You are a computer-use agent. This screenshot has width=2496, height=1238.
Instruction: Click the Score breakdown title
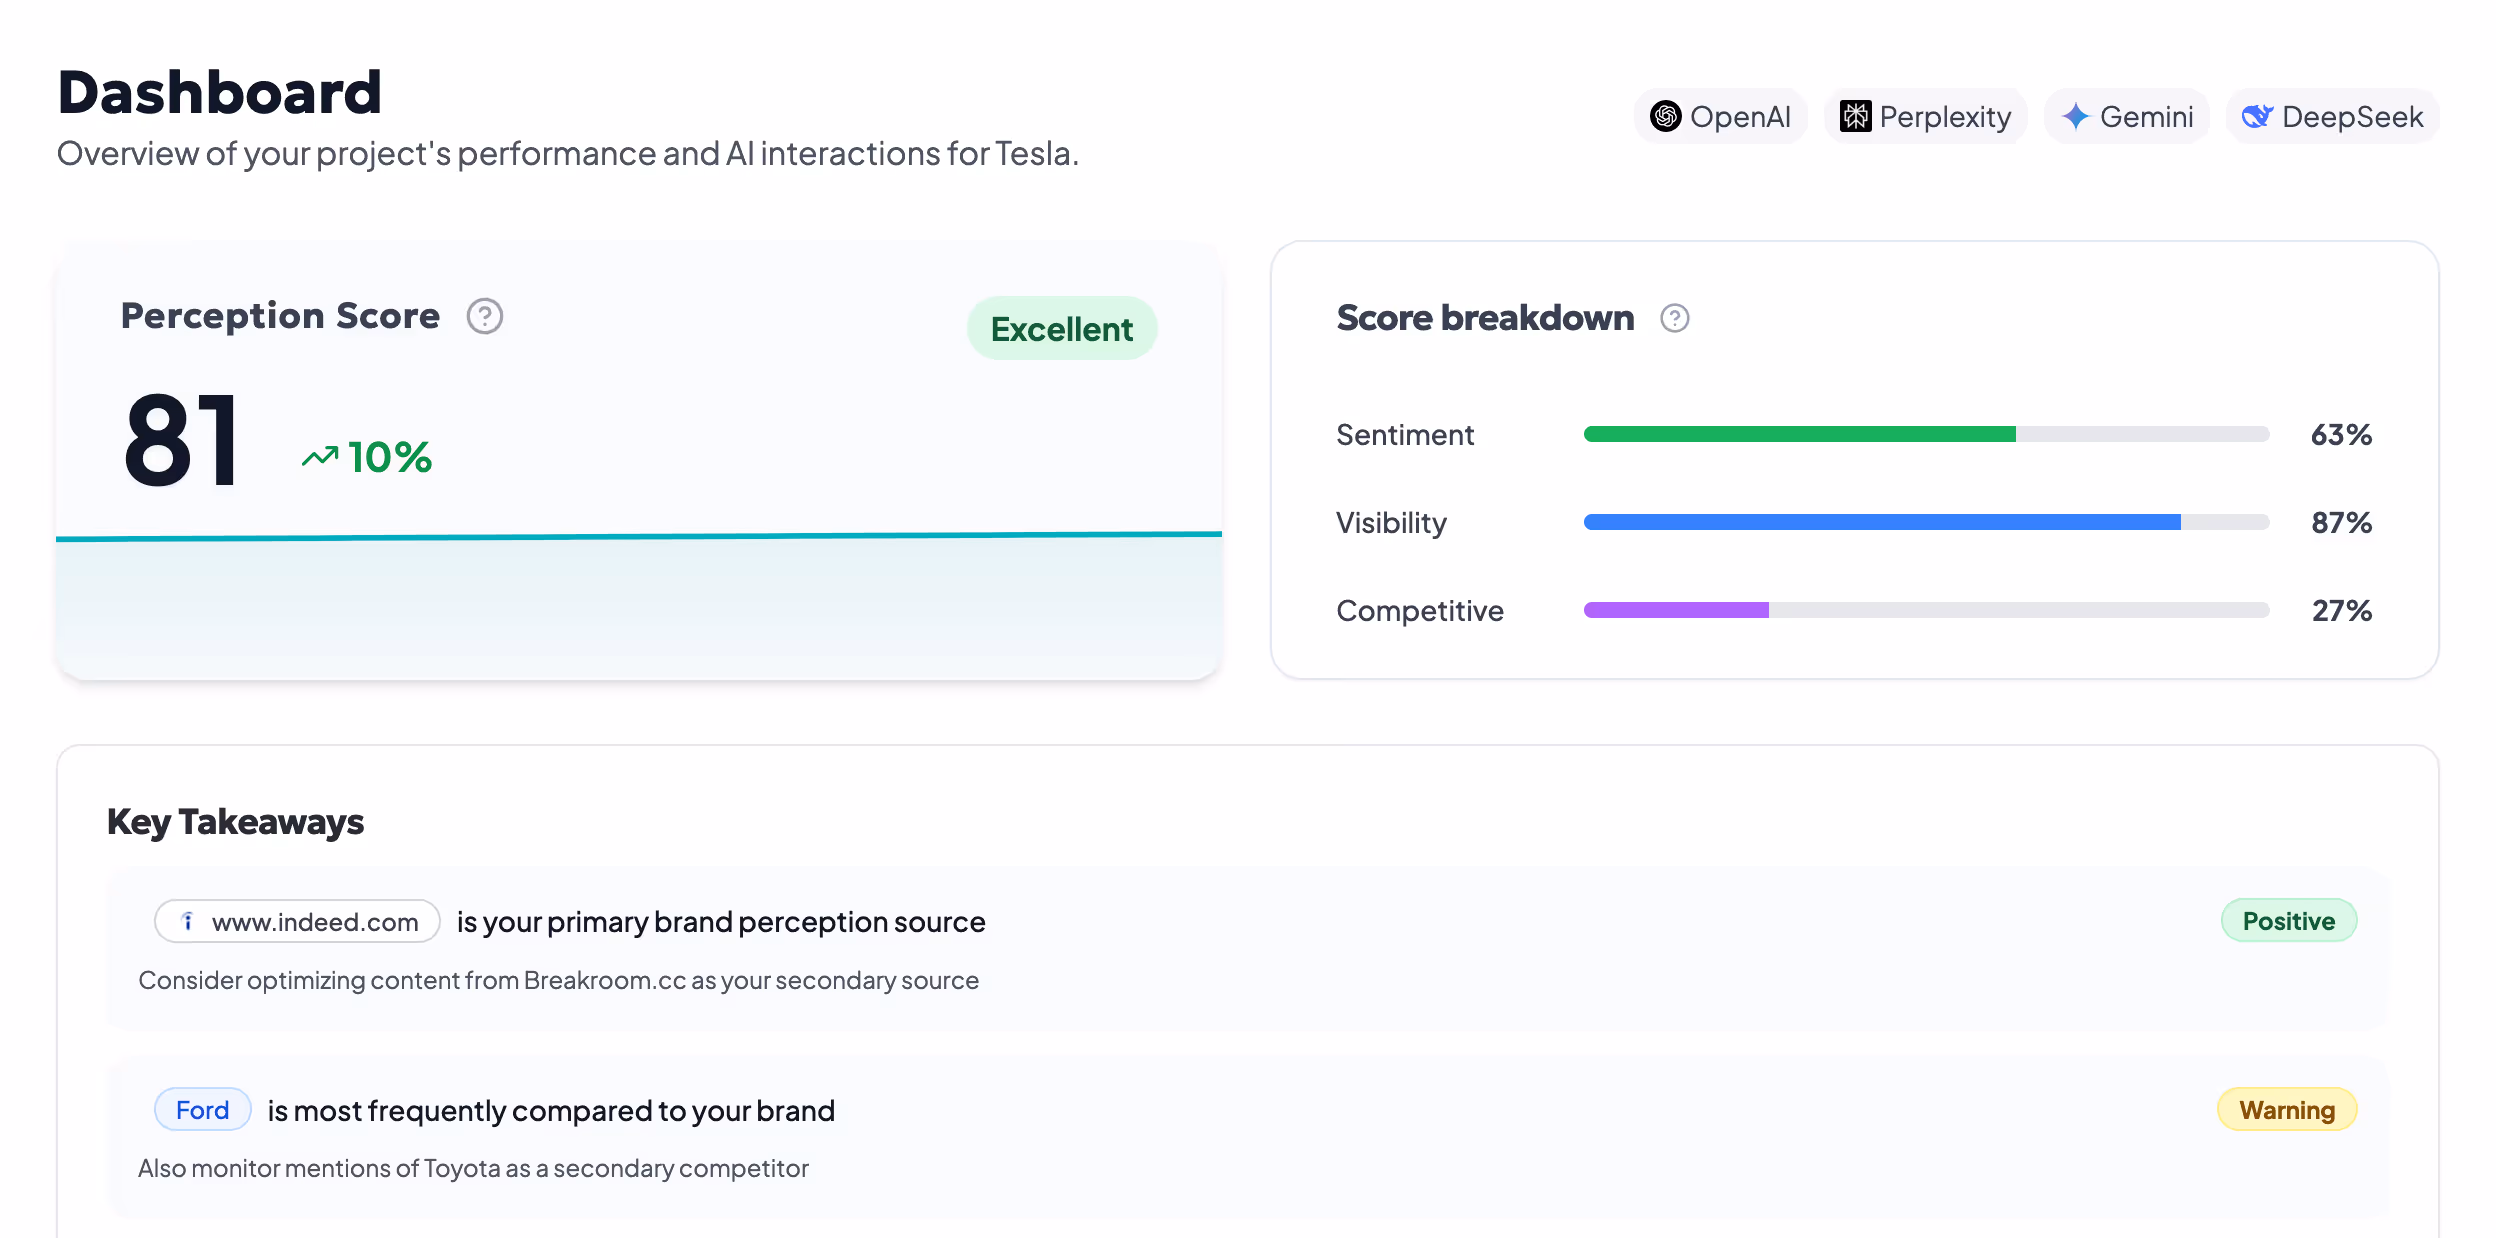click(1485, 318)
